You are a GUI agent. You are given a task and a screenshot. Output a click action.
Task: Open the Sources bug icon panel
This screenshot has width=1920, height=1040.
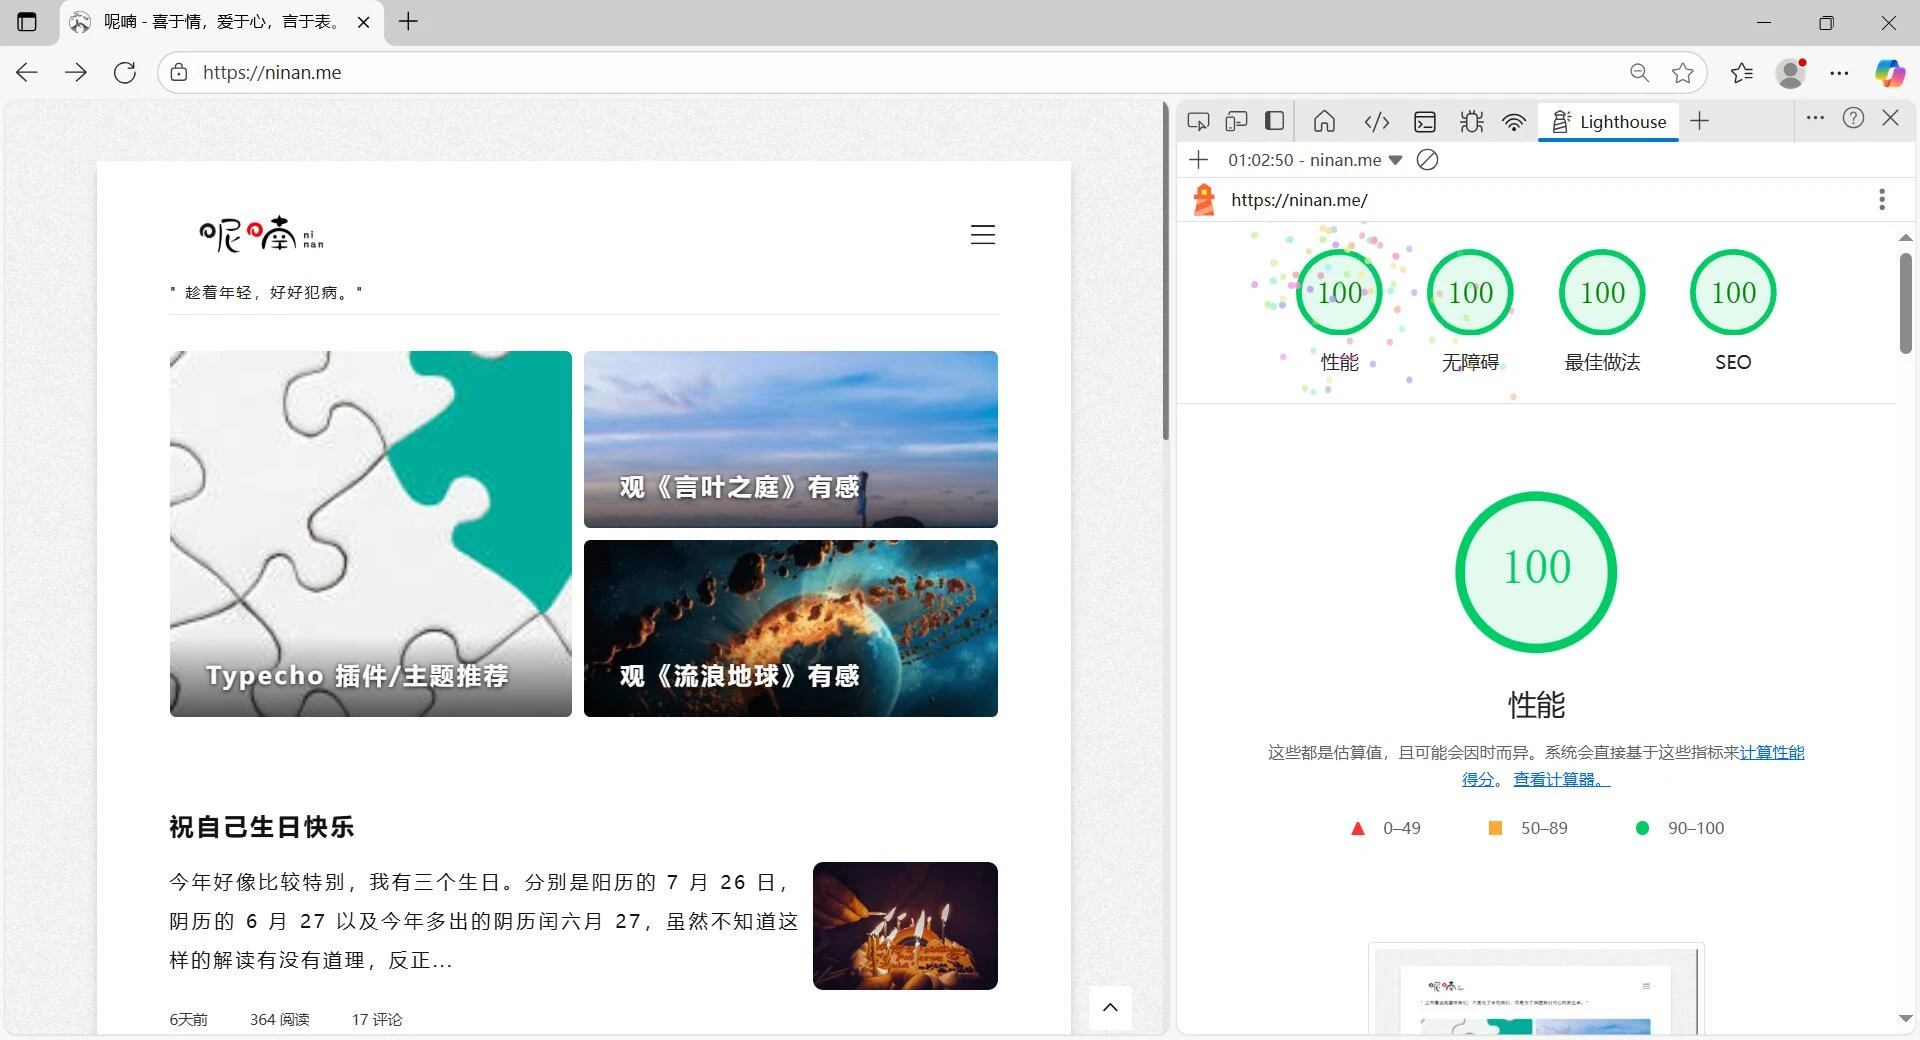[1471, 122]
